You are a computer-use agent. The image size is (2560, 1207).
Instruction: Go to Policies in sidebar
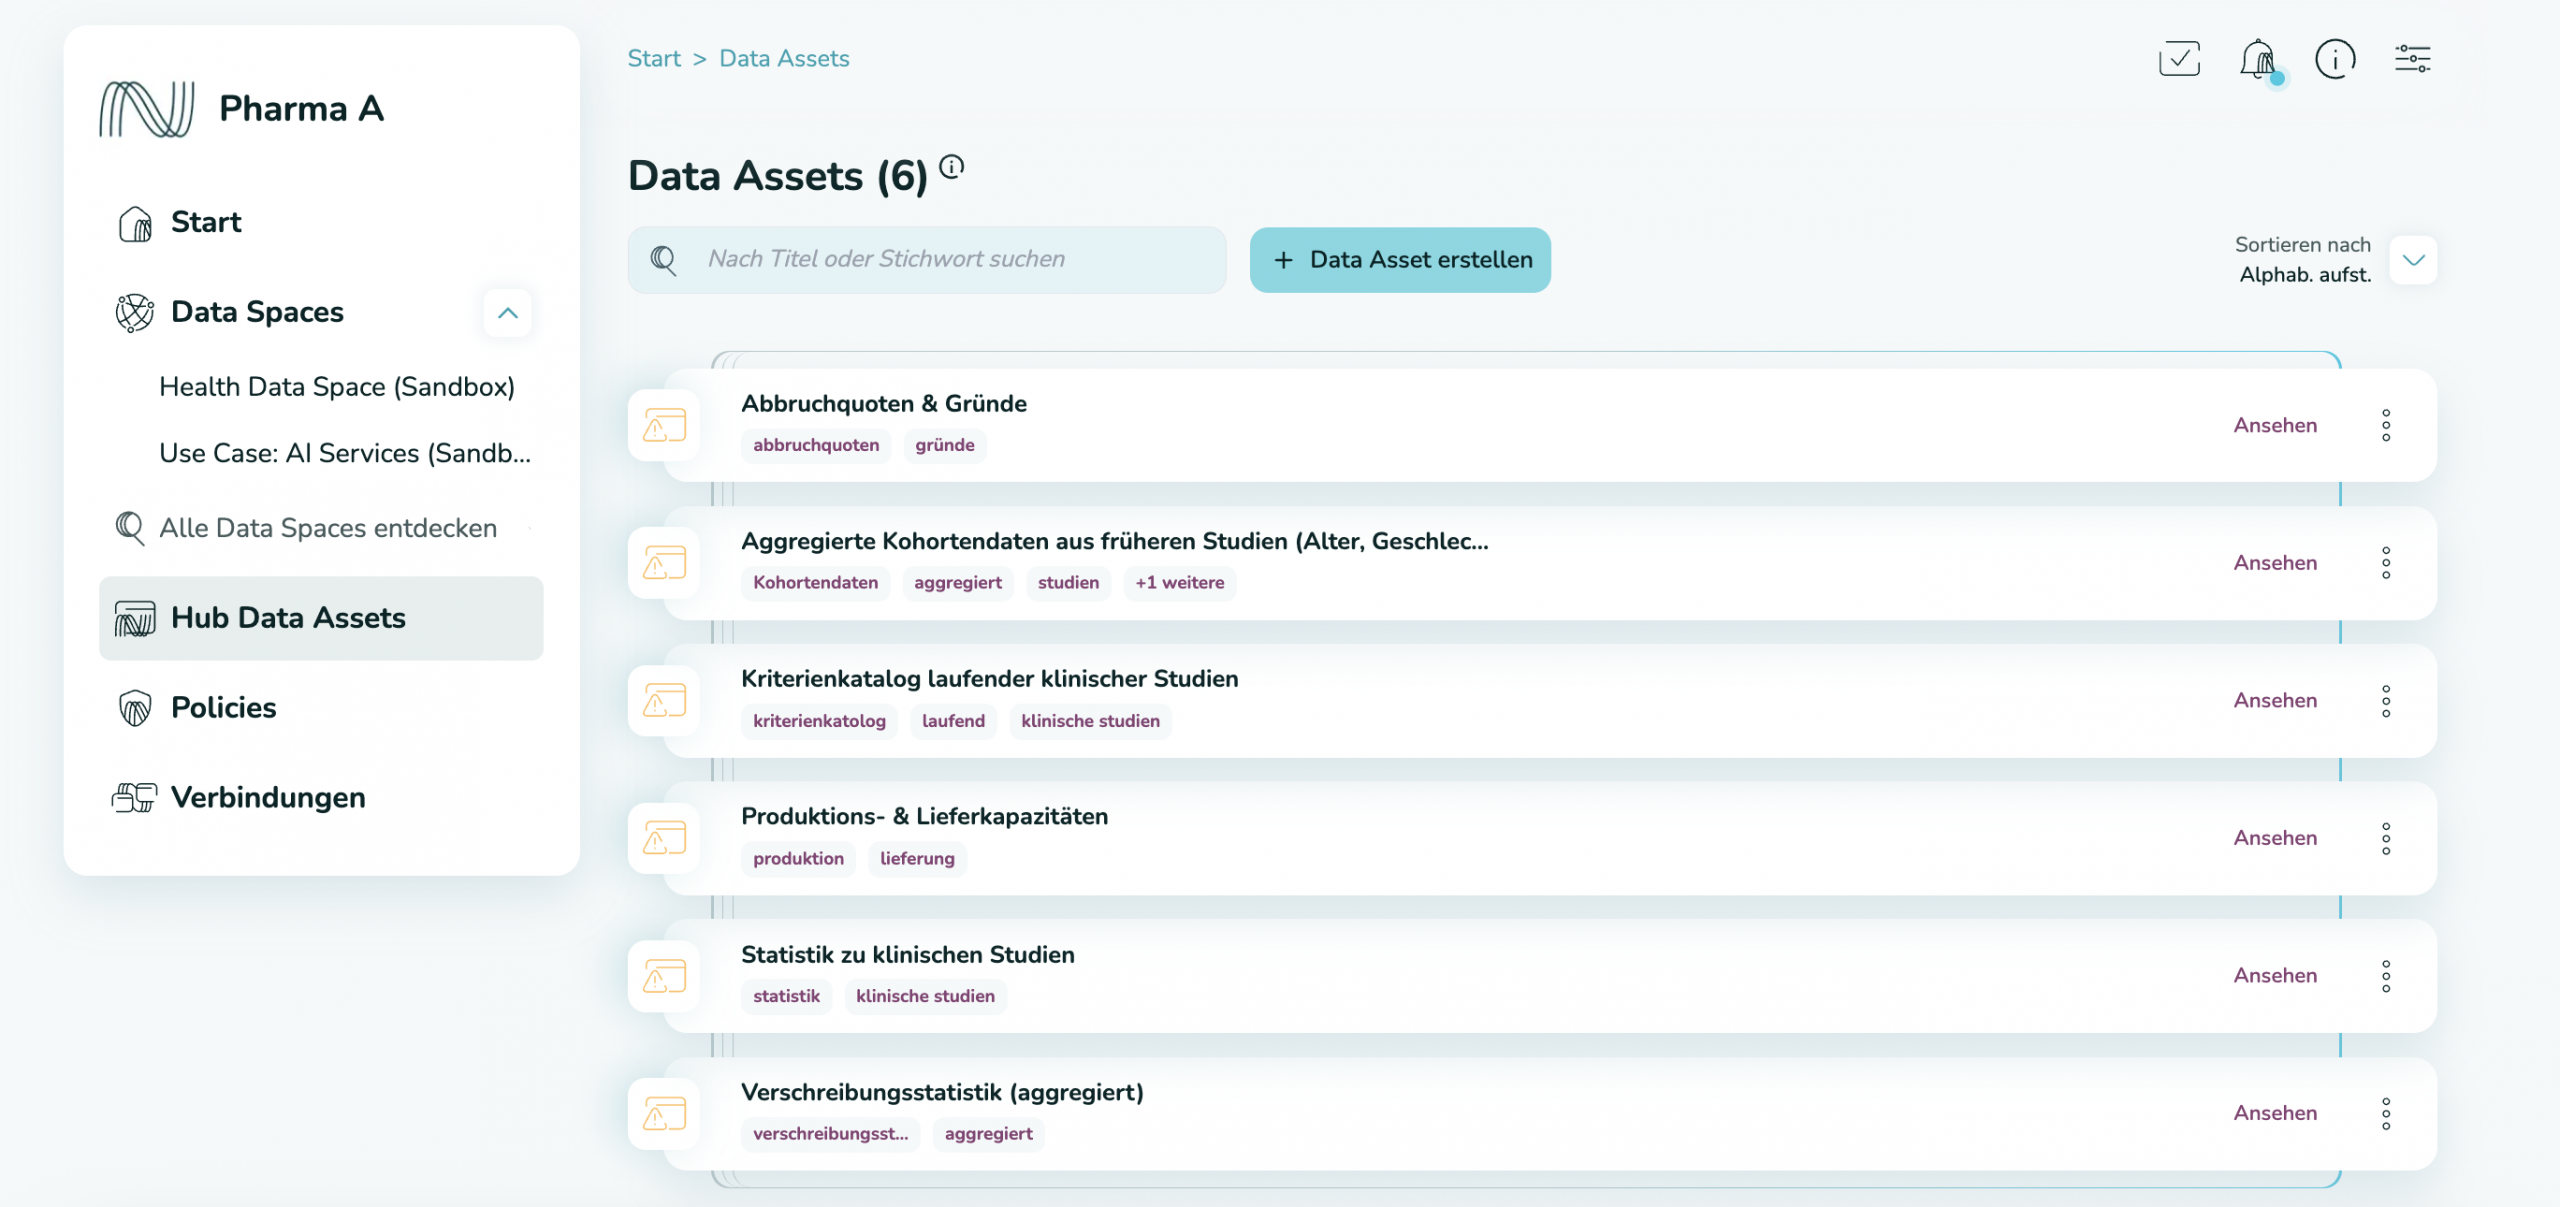[223, 708]
